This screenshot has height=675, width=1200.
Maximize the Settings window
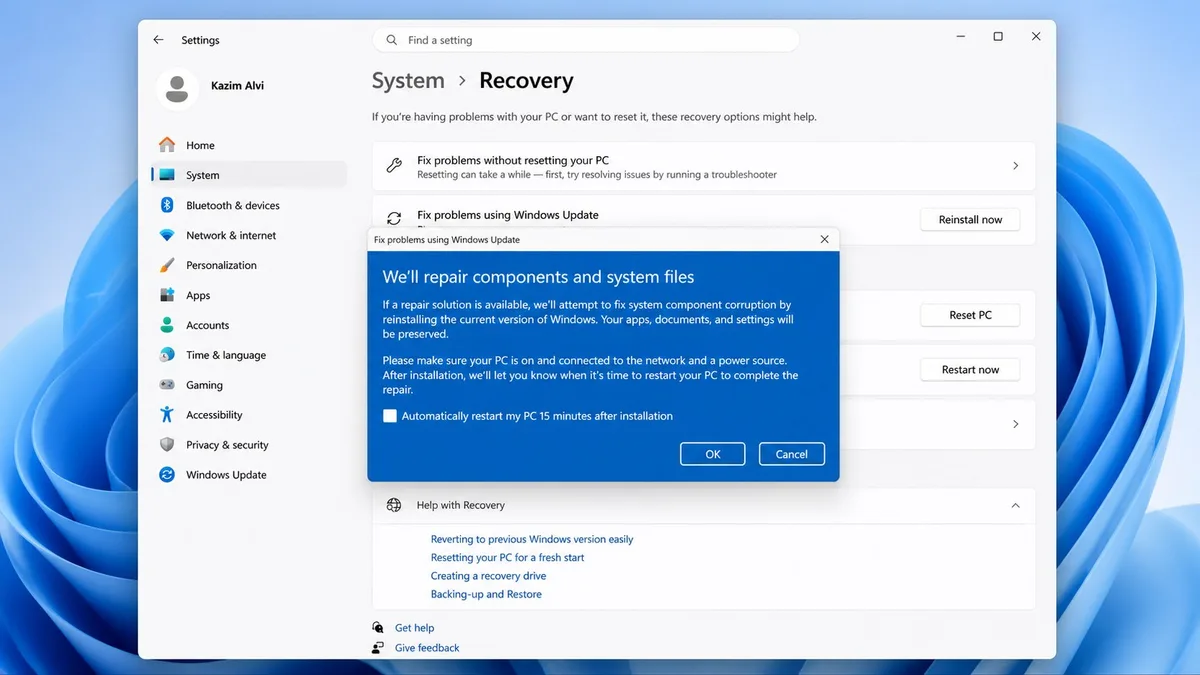coord(997,37)
